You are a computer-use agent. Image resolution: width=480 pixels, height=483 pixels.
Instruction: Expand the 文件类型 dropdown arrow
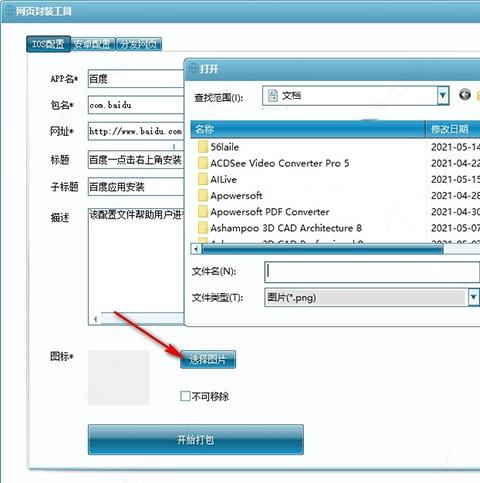473,297
